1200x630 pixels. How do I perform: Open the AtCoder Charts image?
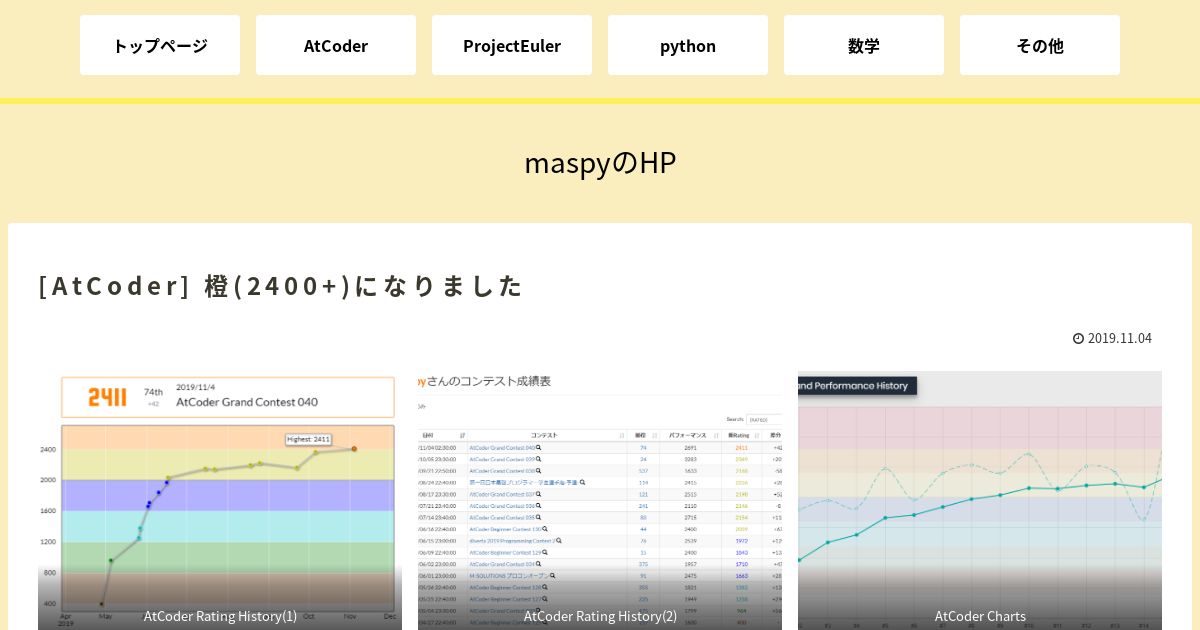980,500
